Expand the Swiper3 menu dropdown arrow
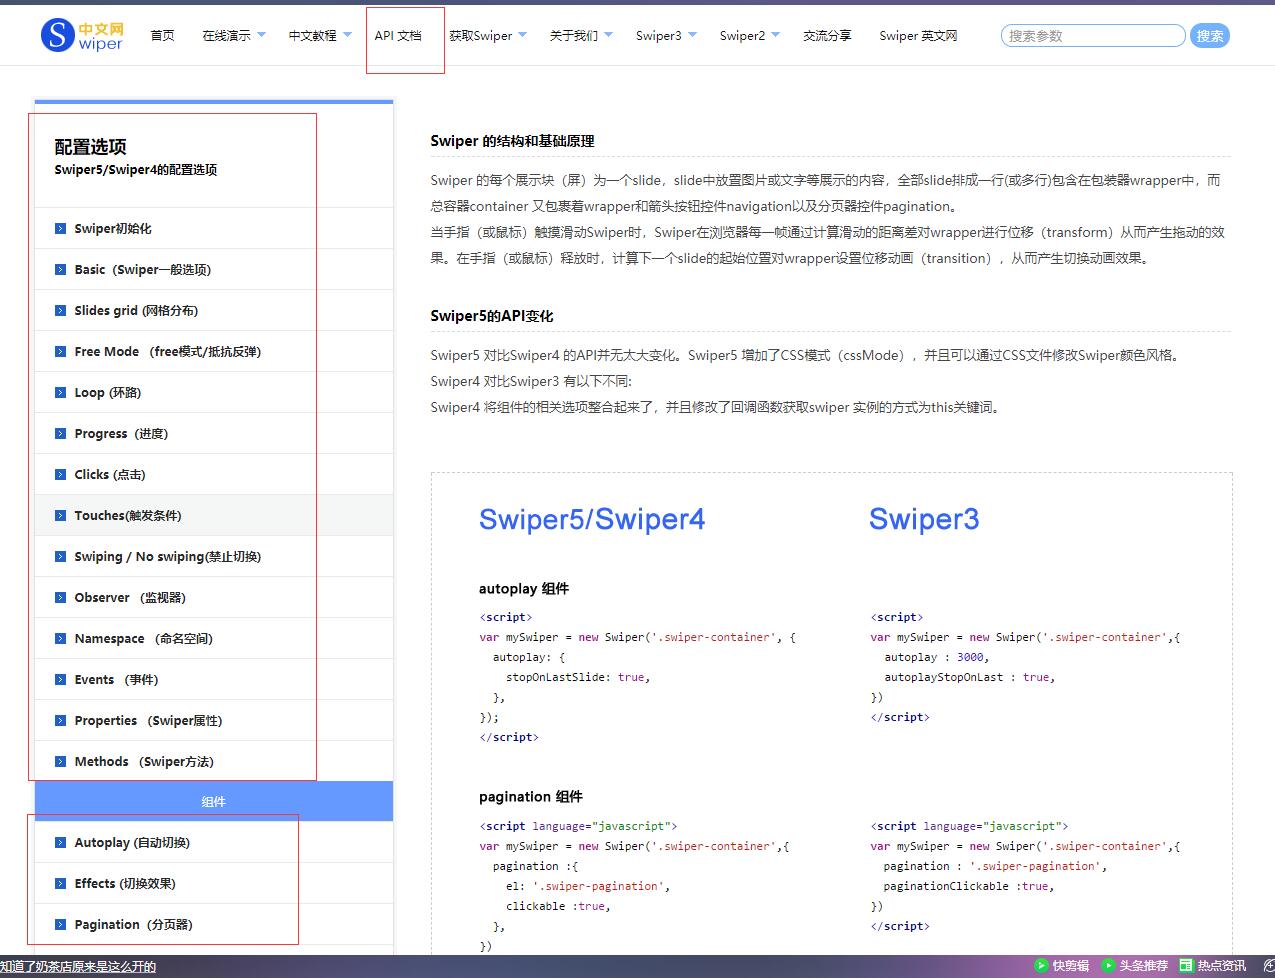The image size is (1275, 978). click(693, 35)
